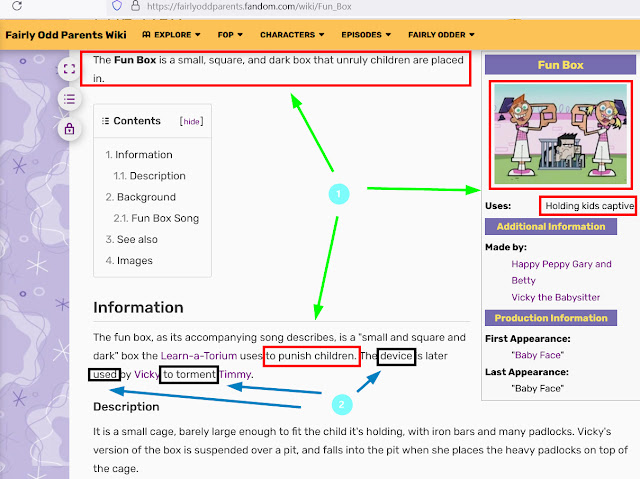Expand the CHARACTERS navigation menu
This screenshot has height=479, width=640.
[292, 35]
